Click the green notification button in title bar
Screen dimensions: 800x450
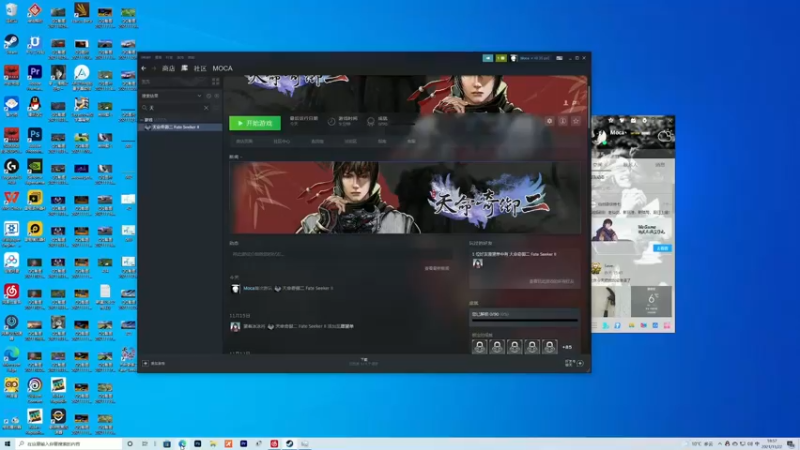[x=501, y=58]
